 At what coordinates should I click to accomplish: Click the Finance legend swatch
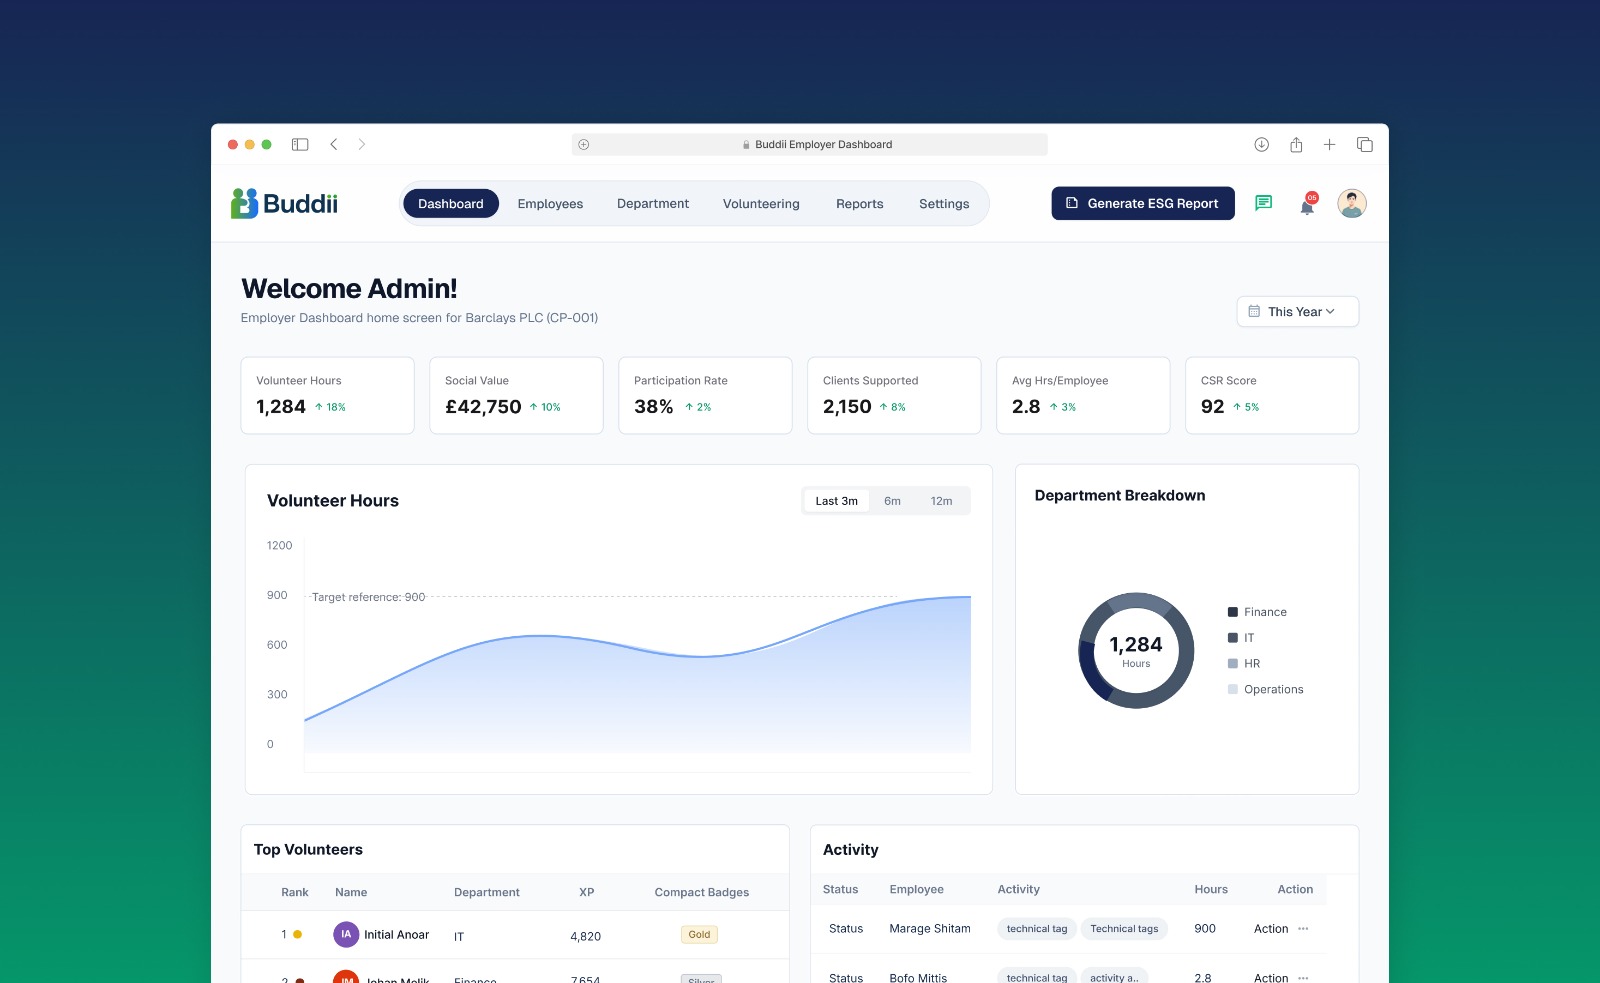tap(1233, 612)
